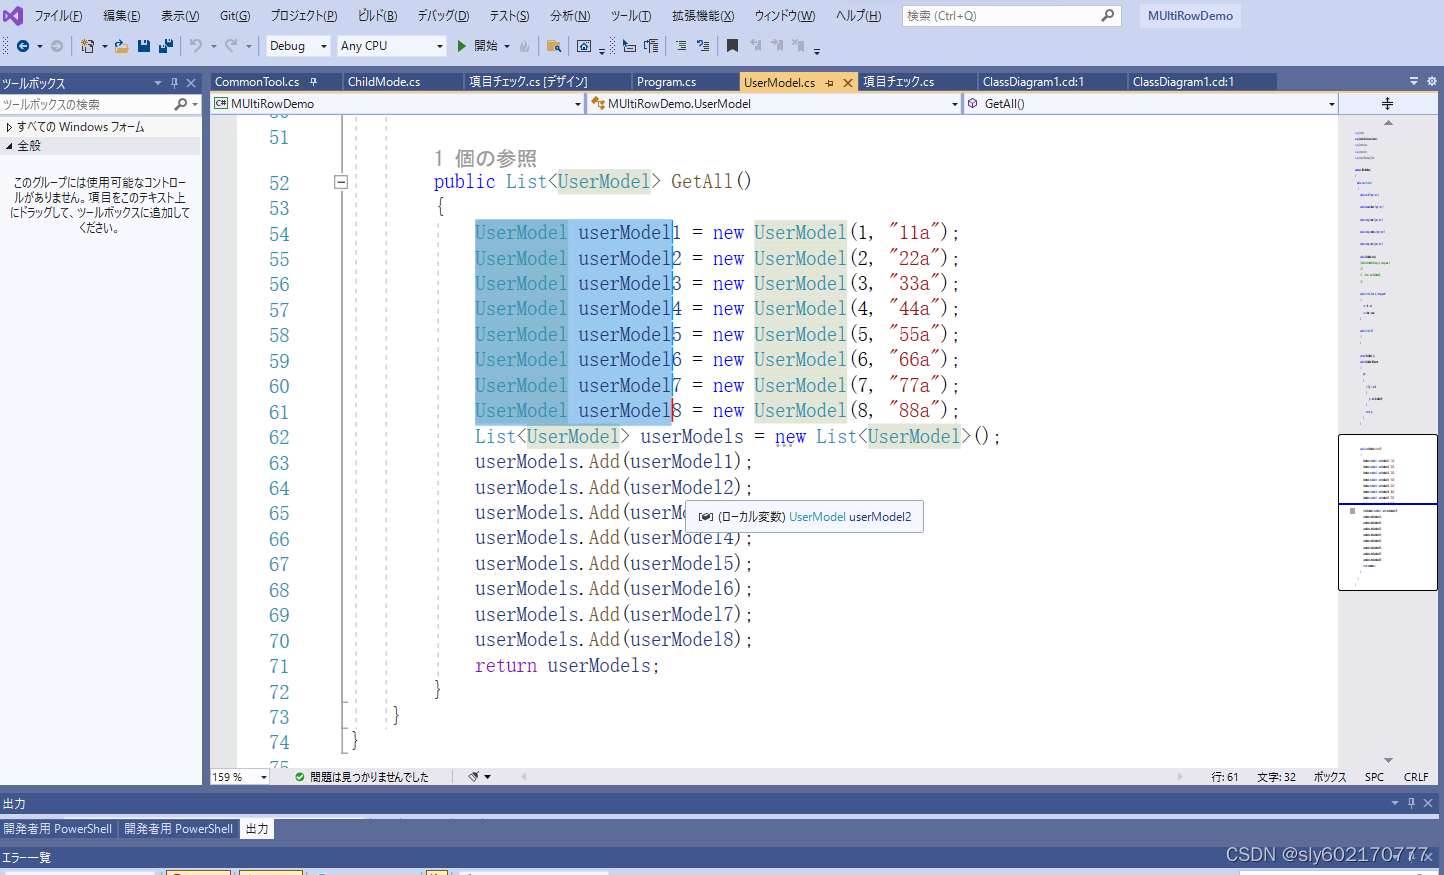Screen dimensions: 1444x875
Task: Click the new project icon
Action: tap(88, 46)
